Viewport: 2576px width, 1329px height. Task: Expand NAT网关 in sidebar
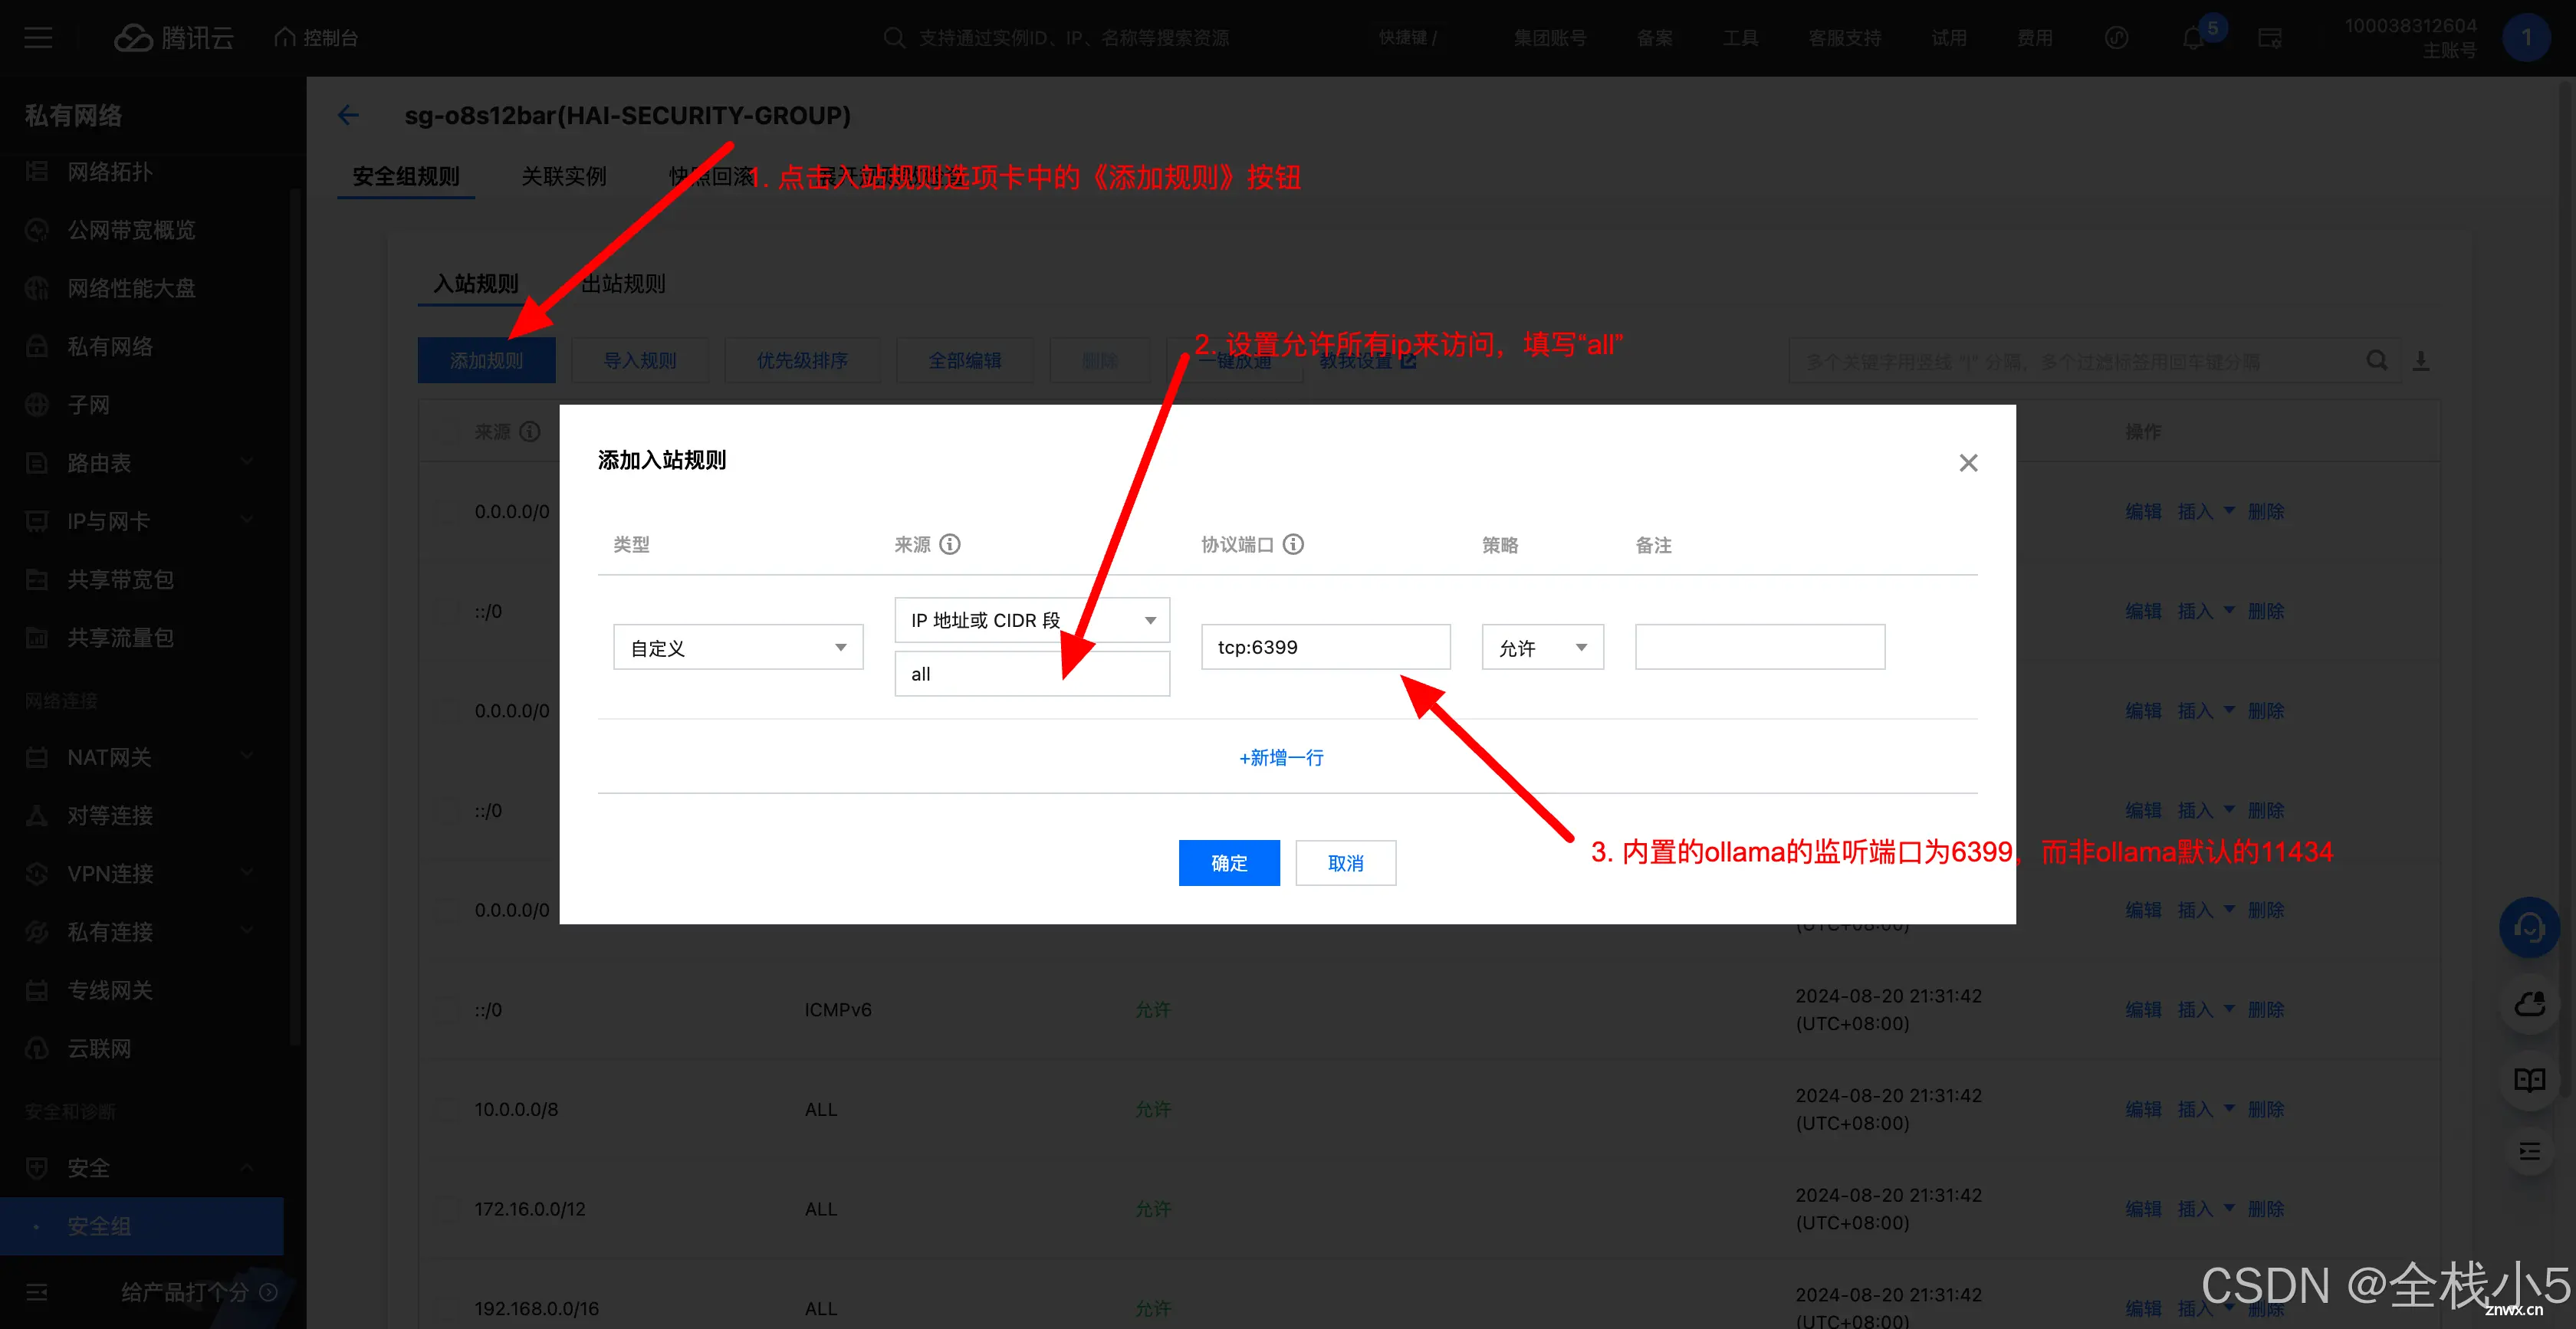pyautogui.click(x=247, y=757)
